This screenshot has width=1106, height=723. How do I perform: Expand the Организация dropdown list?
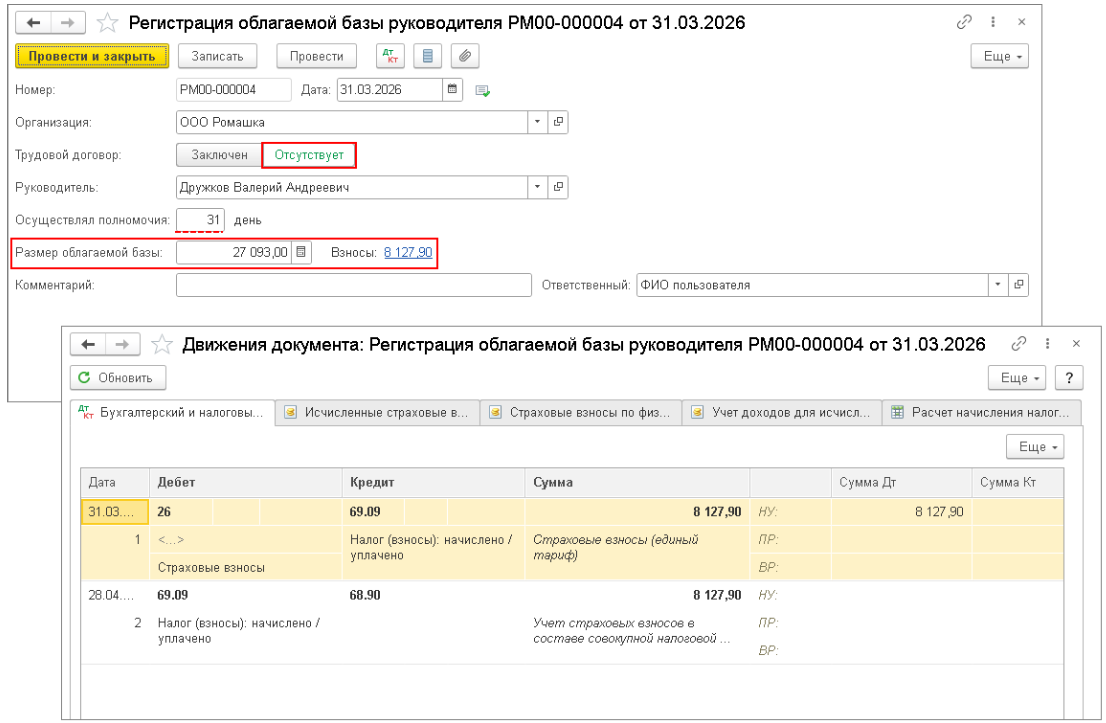point(538,122)
